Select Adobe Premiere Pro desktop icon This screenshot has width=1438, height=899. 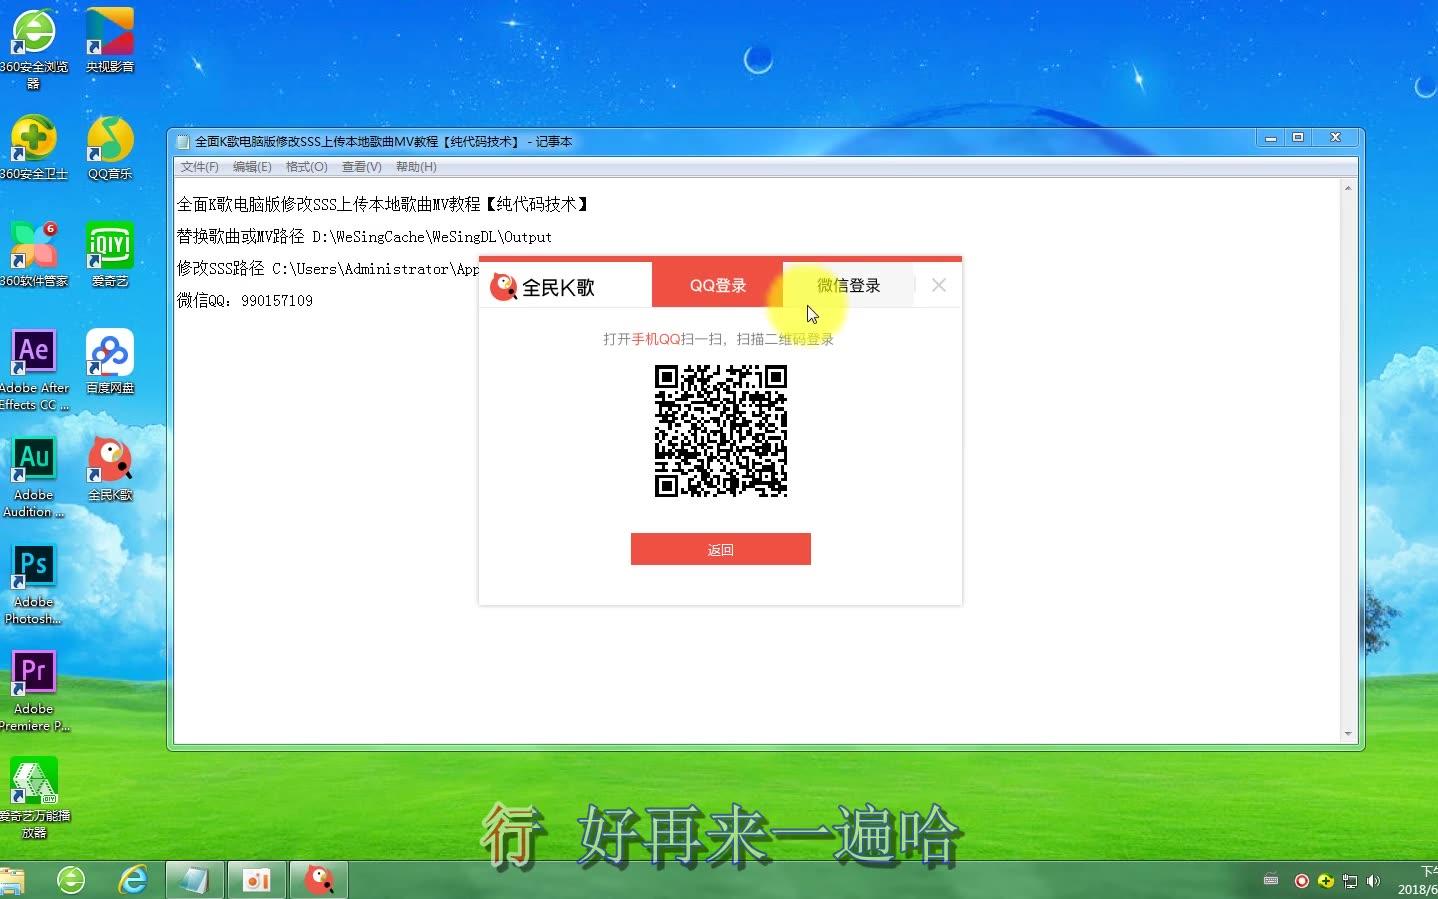click(34, 691)
